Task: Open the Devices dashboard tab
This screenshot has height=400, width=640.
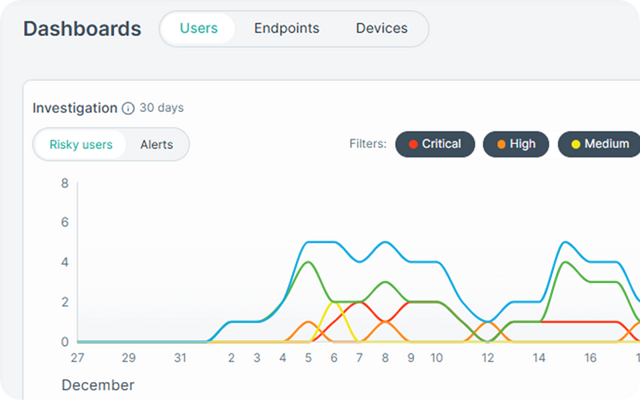Action: 382,28
